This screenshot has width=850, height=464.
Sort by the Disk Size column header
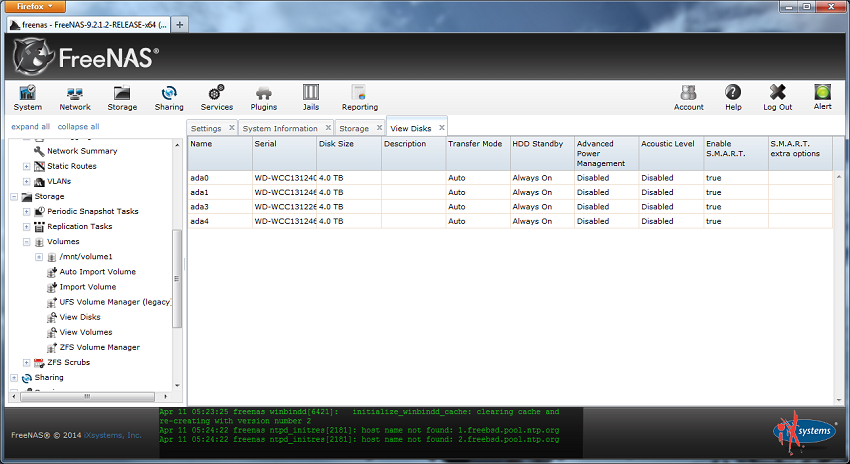click(349, 153)
